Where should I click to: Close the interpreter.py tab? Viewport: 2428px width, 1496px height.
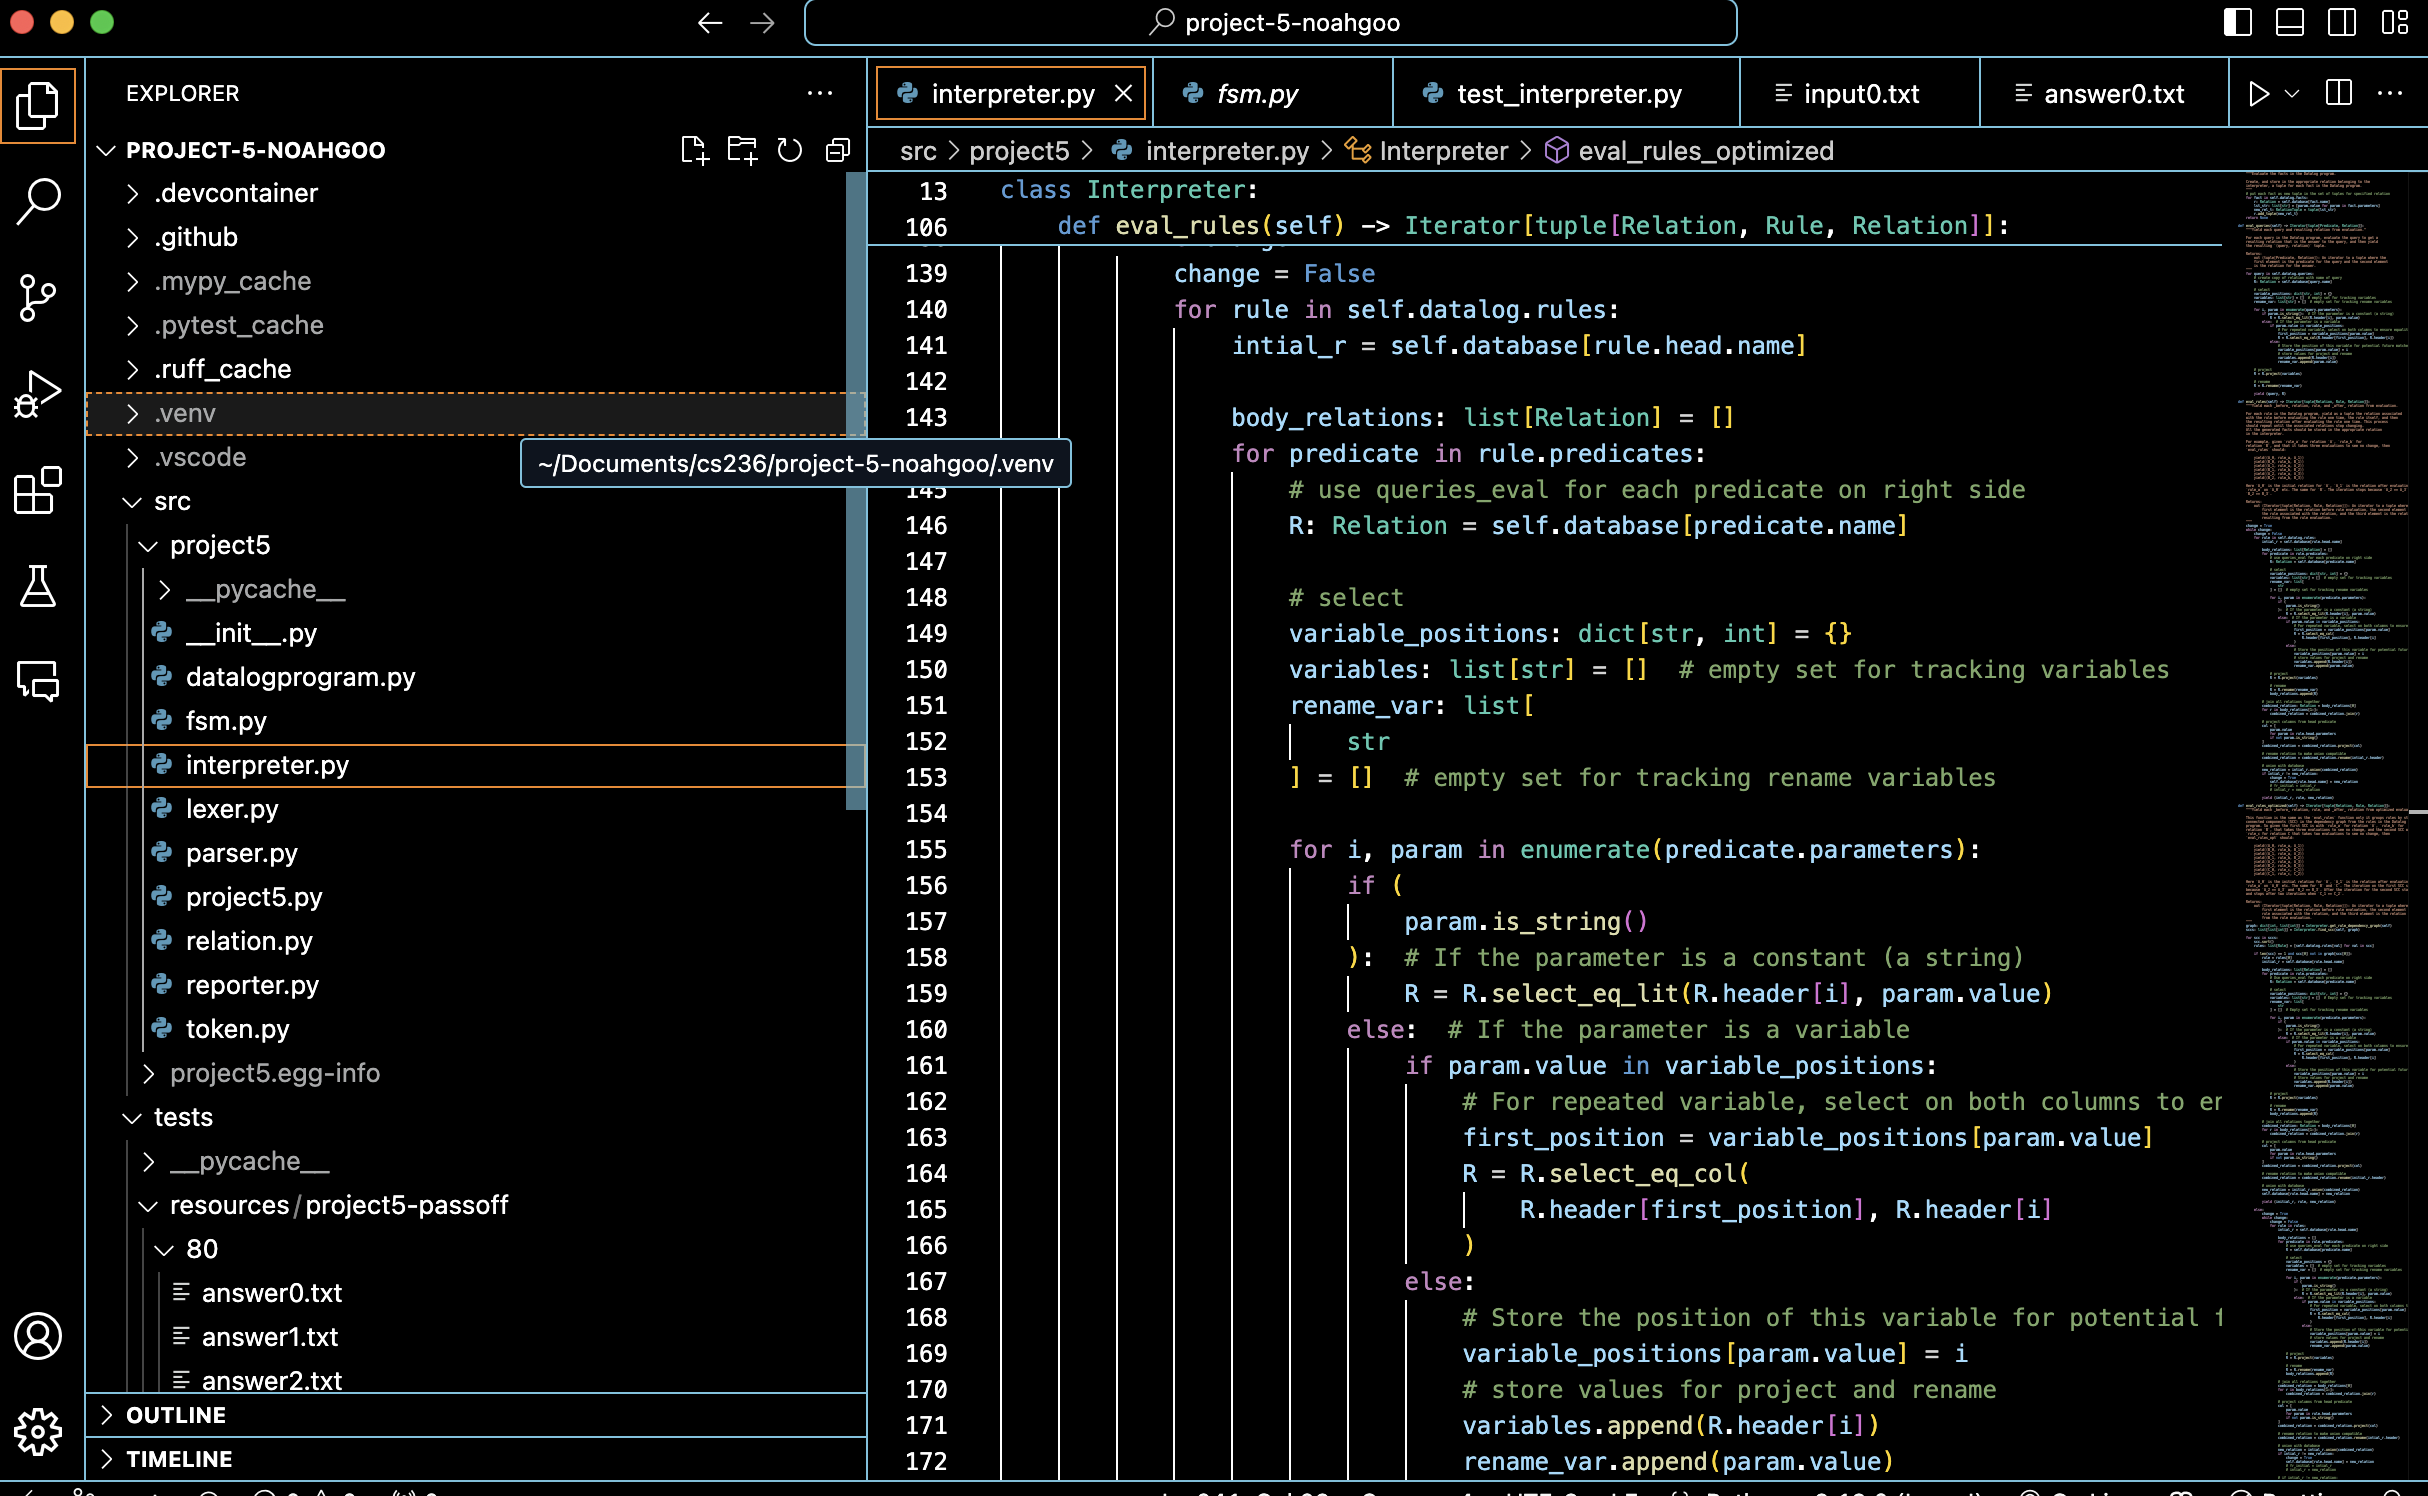[1124, 93]
